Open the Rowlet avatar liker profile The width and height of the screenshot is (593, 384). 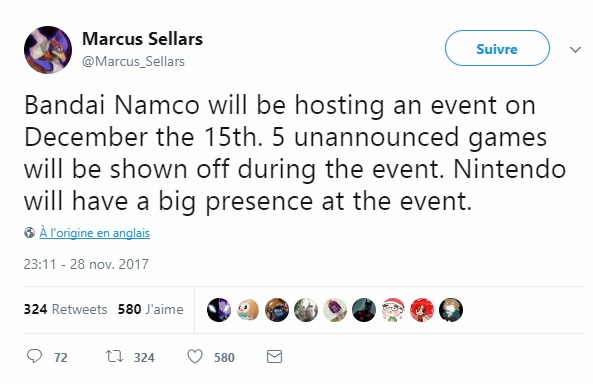click(x=248, y=310)
